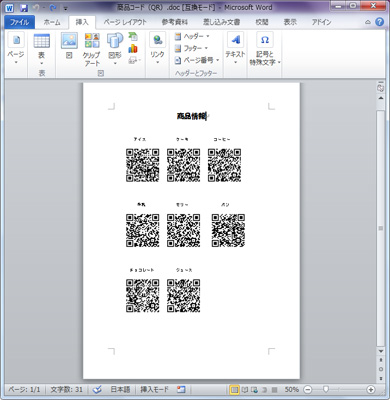
Task: Click the ページ: 1/1 status bar indicator
Action: [x=24, y=389]
